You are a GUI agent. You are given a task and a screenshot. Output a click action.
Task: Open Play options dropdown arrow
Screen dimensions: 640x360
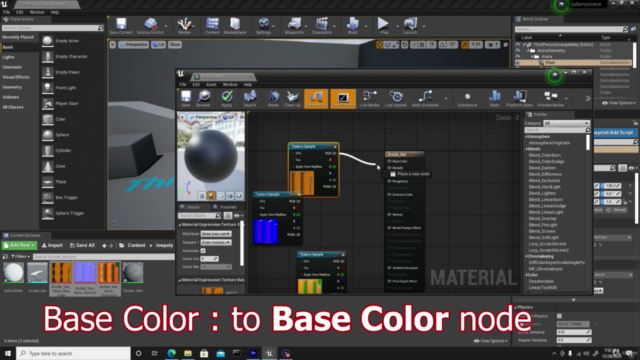tap(396, 26)
